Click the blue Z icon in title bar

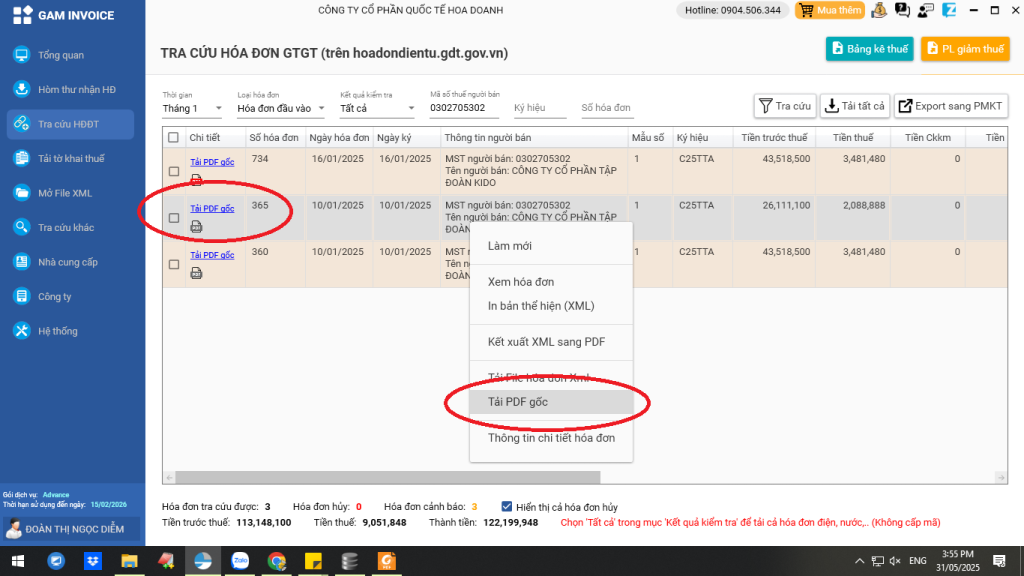949,10
